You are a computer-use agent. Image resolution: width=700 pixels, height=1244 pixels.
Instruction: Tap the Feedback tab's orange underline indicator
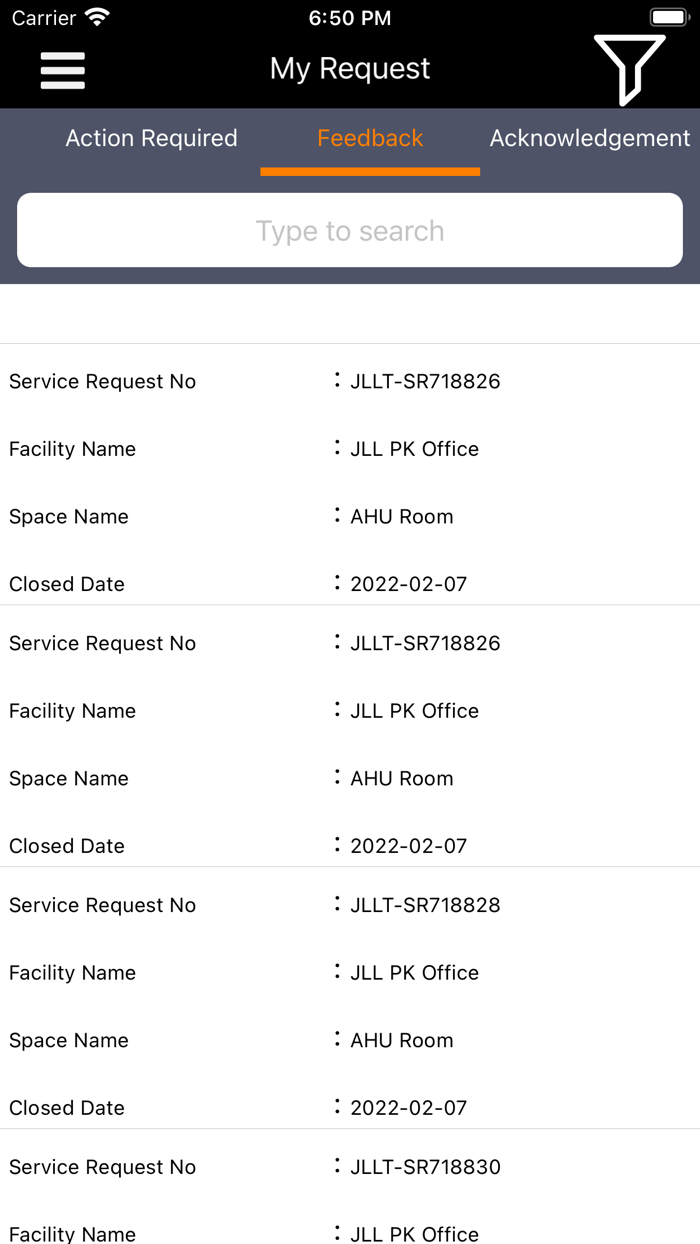click(x=369, y=173)
